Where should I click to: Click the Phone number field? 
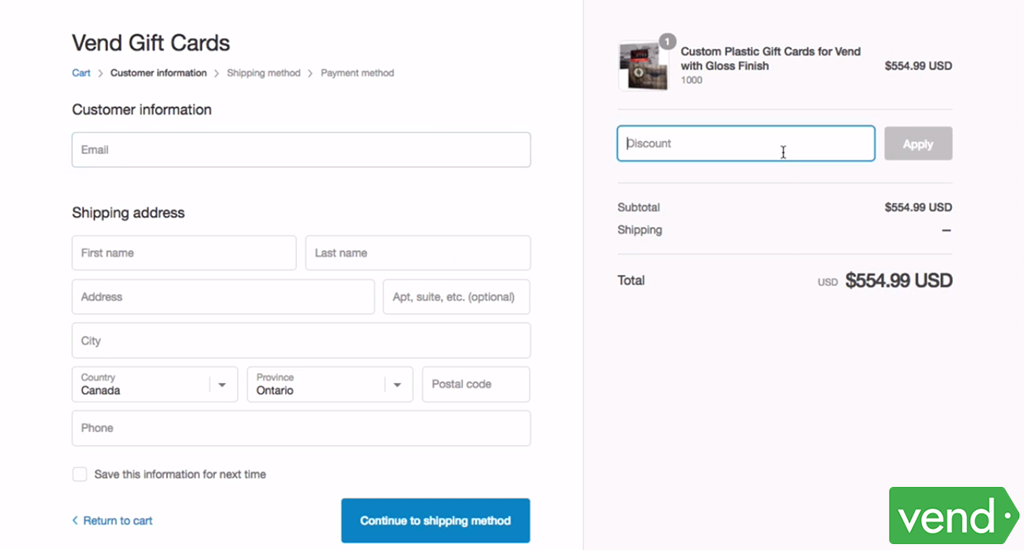point(301,428)
